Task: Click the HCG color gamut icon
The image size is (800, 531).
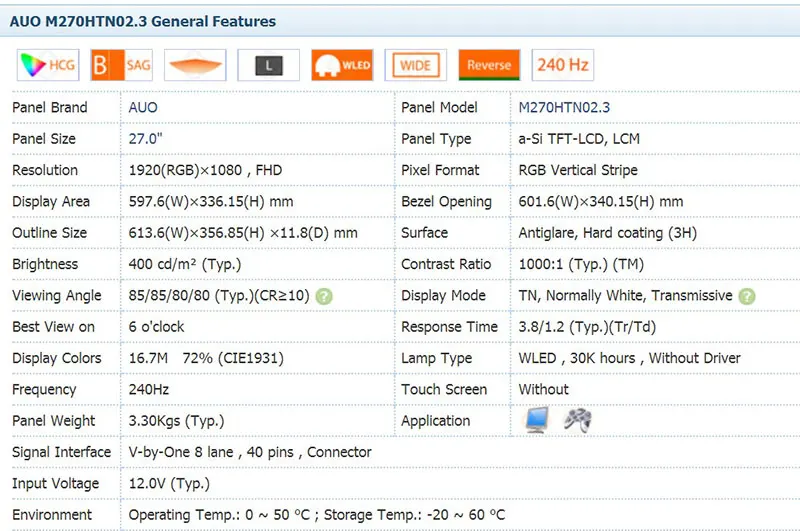Action: 48,65
